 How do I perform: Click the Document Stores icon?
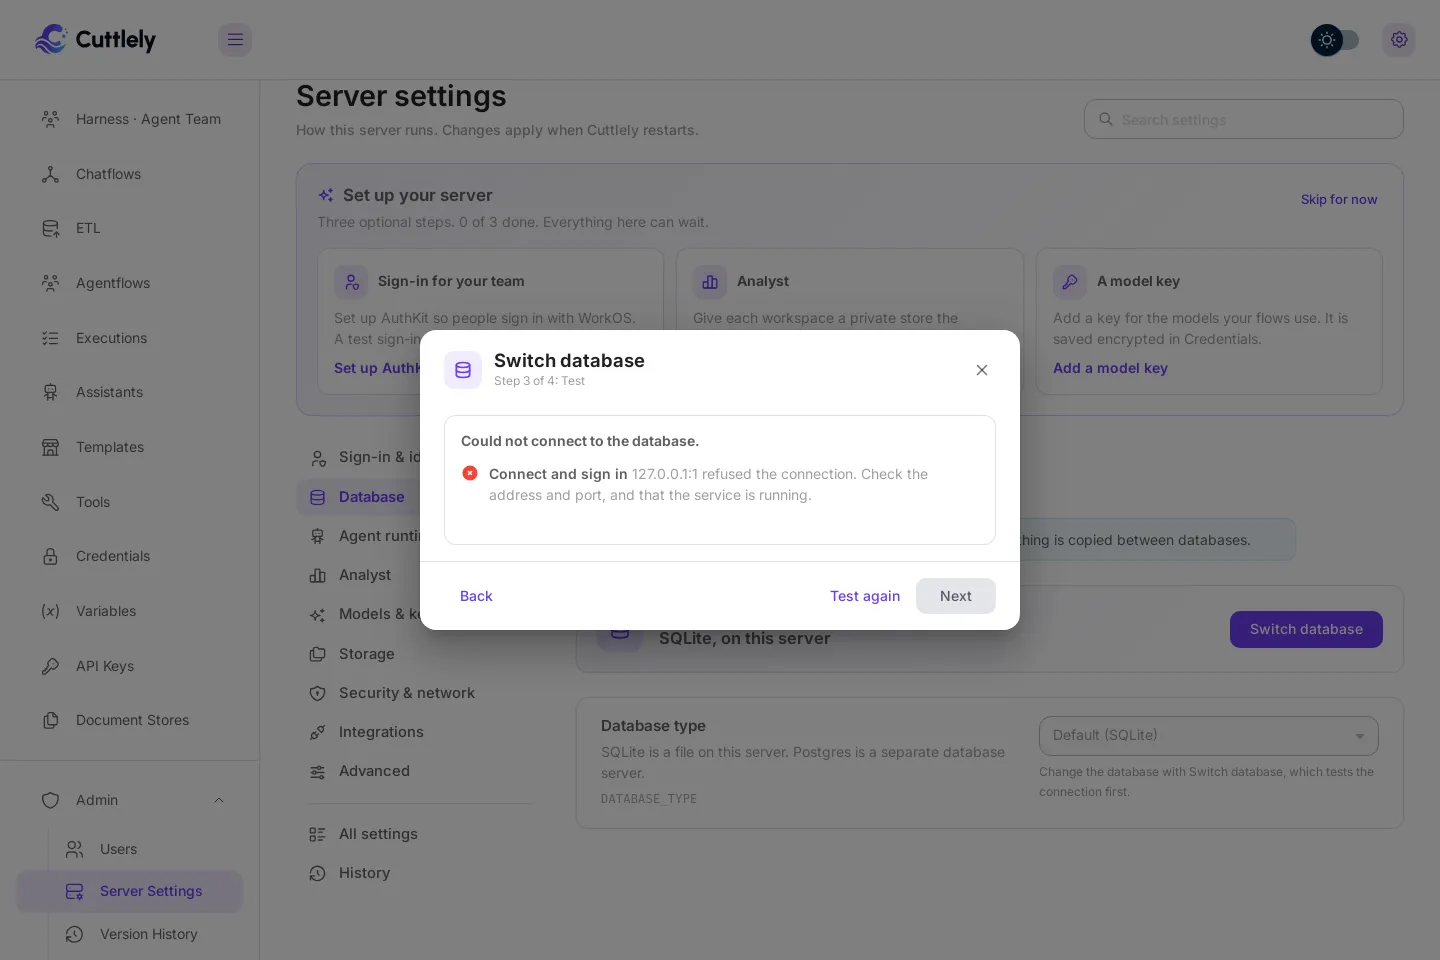click(50, 720)
